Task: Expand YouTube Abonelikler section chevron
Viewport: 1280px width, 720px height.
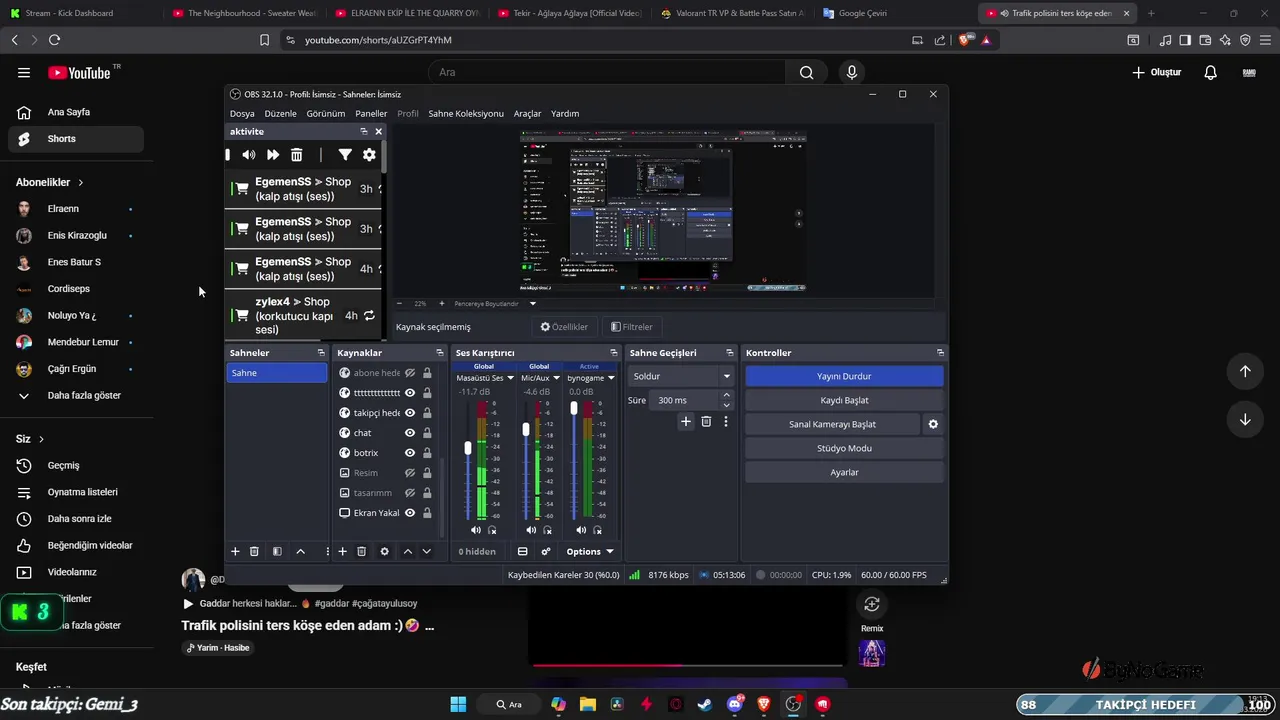Action: coord(81,183)
